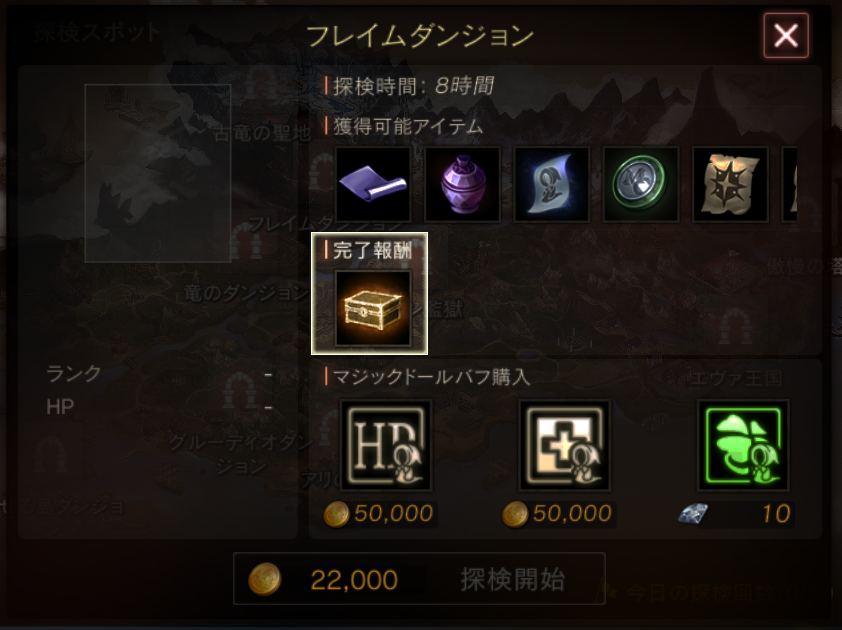This screenshot has height=630, width=842.
Task: Click the 50,000 gold price under HP buff
Action: (380, 513)
